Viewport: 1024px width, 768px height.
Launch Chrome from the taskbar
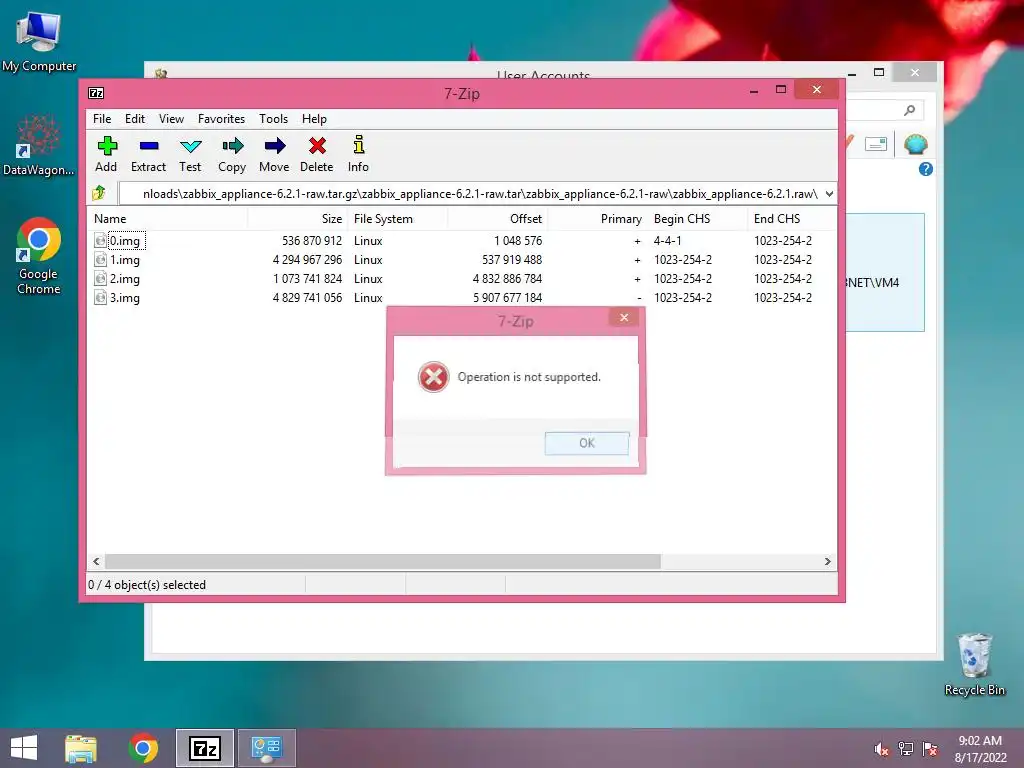click(x=143, y=748)
